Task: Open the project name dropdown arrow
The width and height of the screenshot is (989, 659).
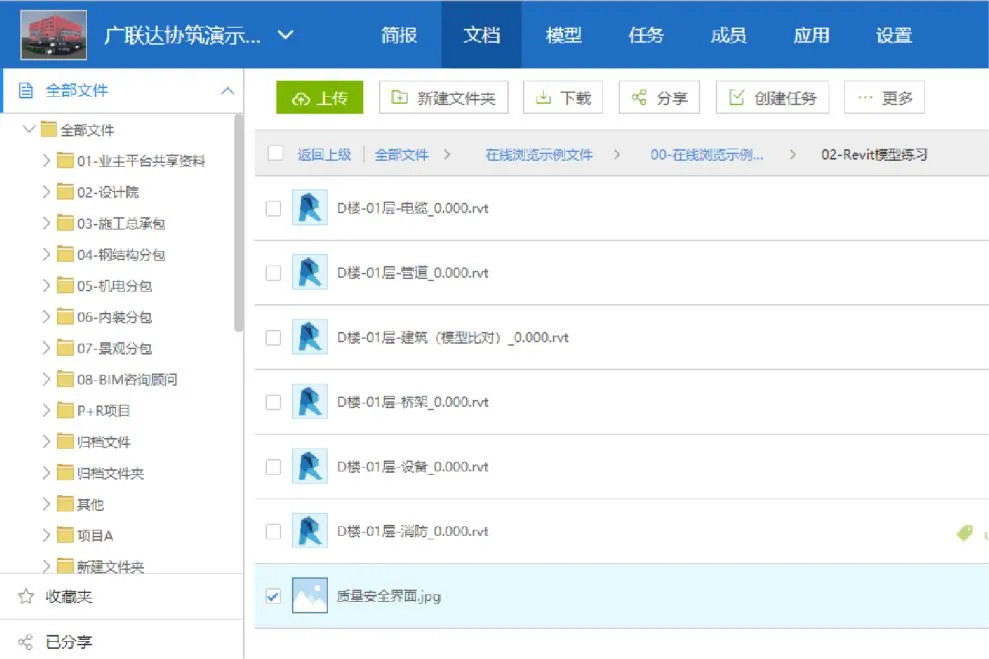Action: (x=286, y=35)
